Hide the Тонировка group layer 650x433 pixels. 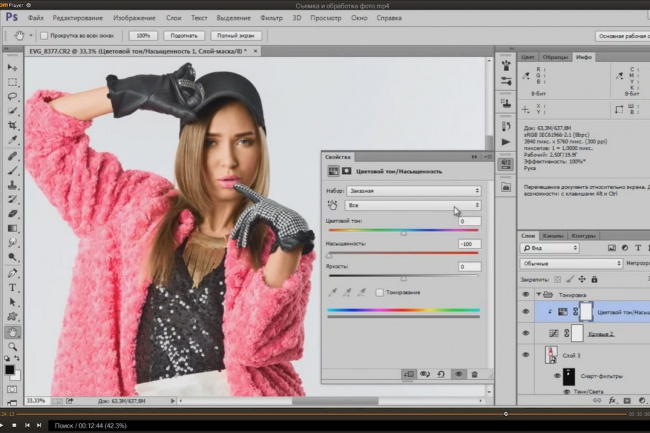[x=526, y=295]
